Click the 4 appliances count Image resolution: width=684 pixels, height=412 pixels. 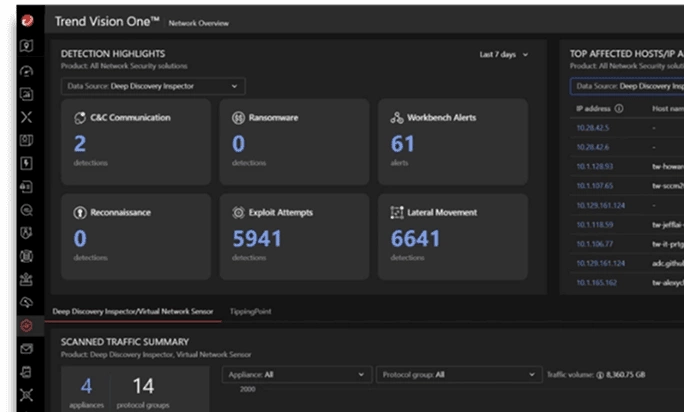click(86, 386)
